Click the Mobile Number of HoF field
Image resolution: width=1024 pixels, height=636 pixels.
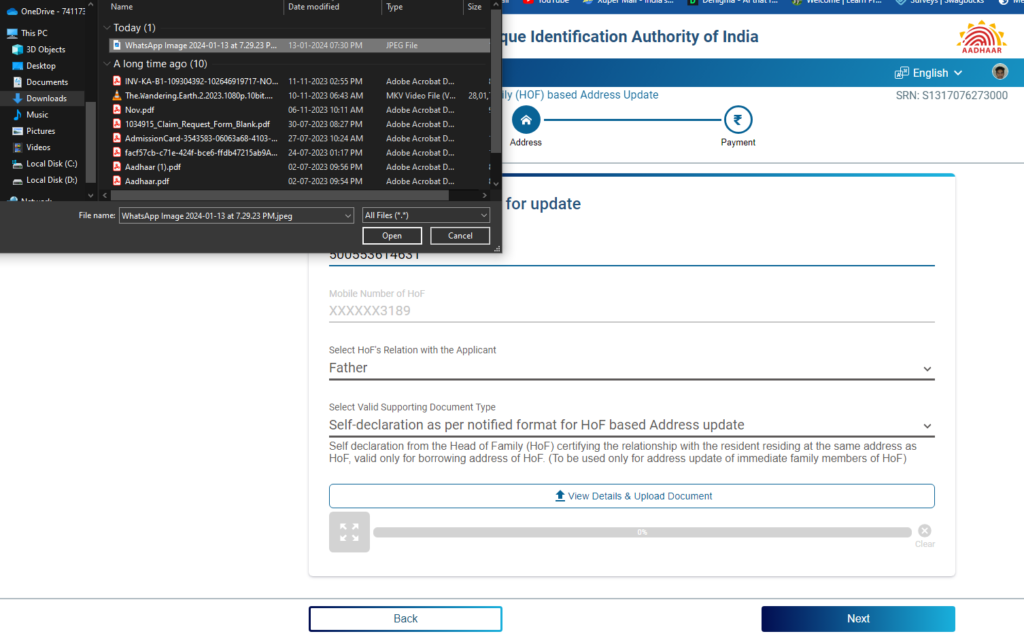(632, 311)
